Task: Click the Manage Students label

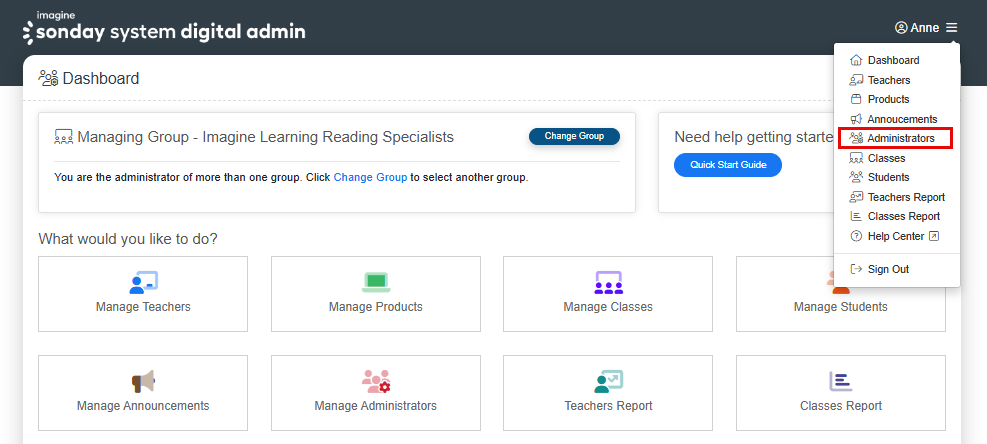Action: point(841,307)
